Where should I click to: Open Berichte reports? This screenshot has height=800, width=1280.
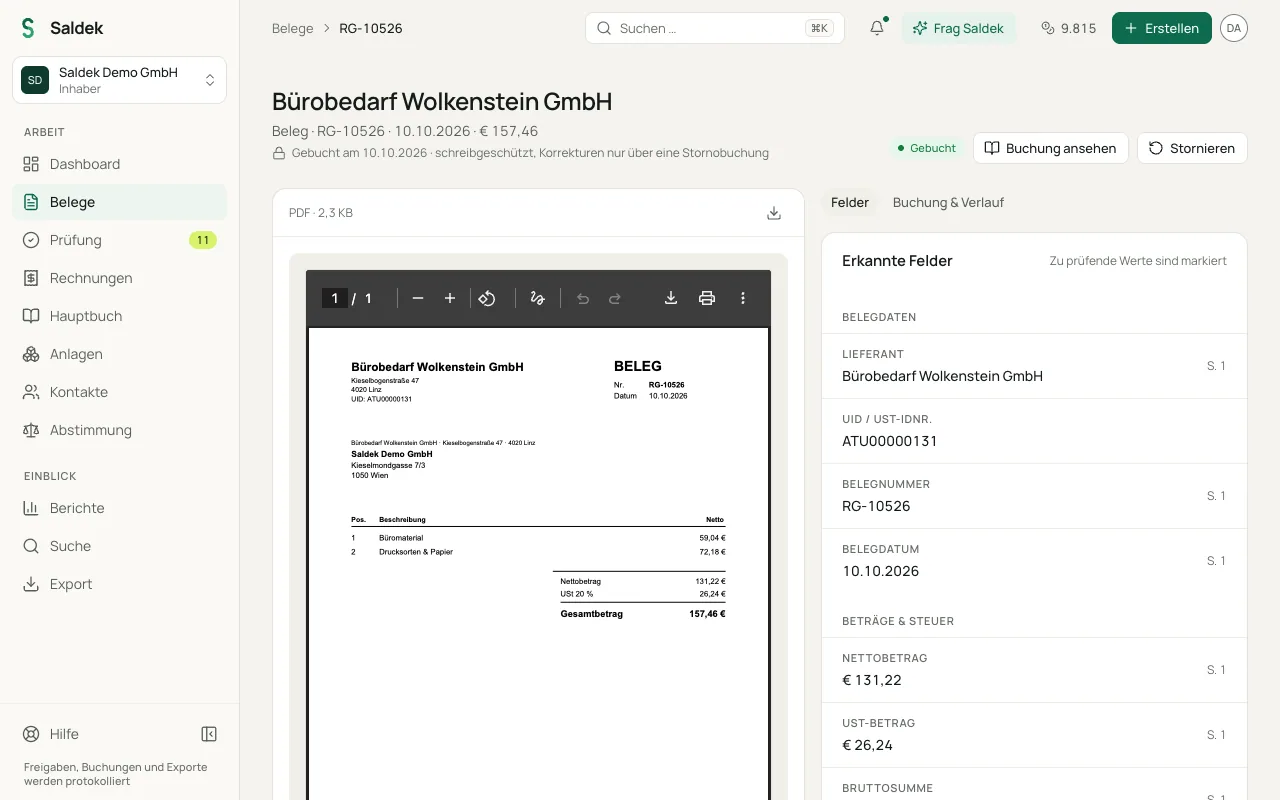[120, 508]
